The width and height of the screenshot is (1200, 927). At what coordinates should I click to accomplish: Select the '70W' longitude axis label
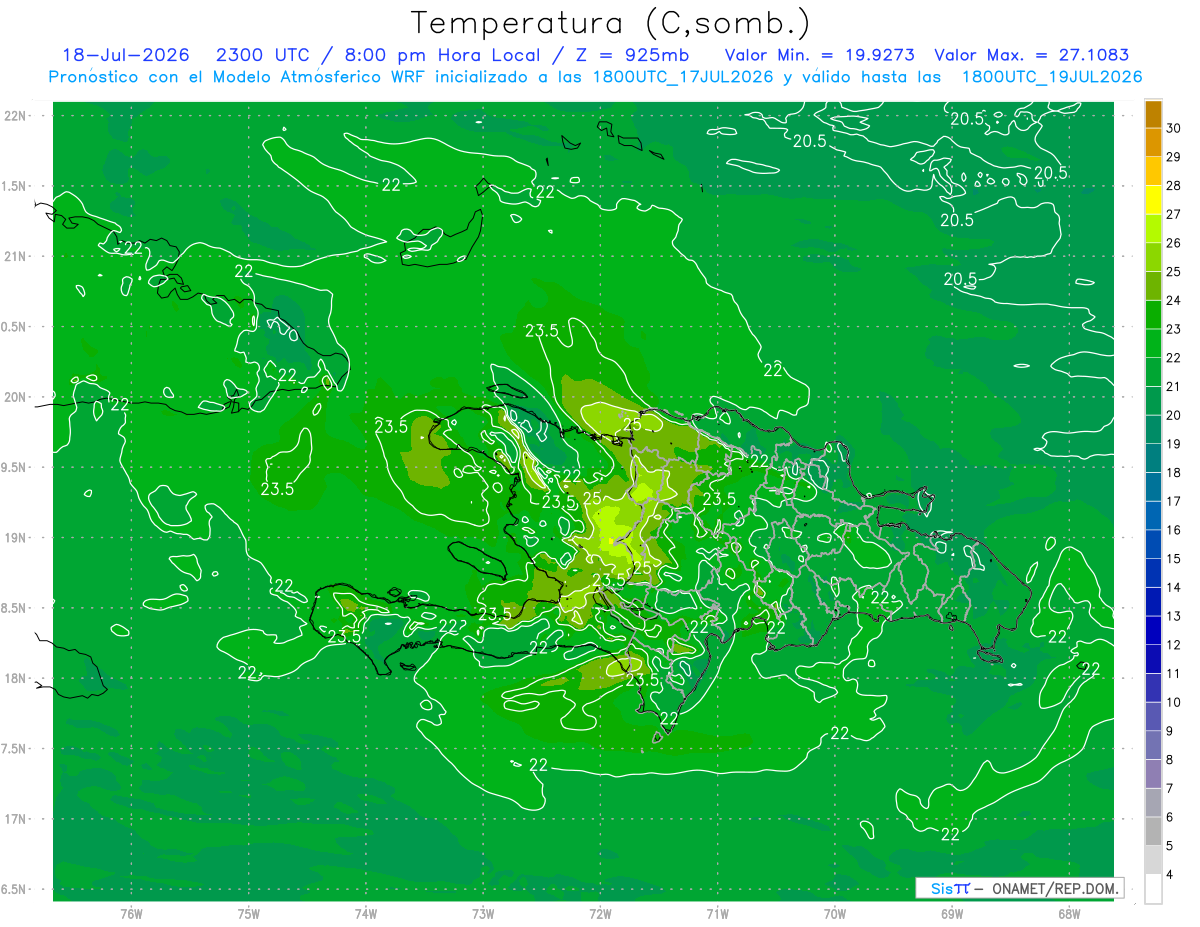click(835, 914)
